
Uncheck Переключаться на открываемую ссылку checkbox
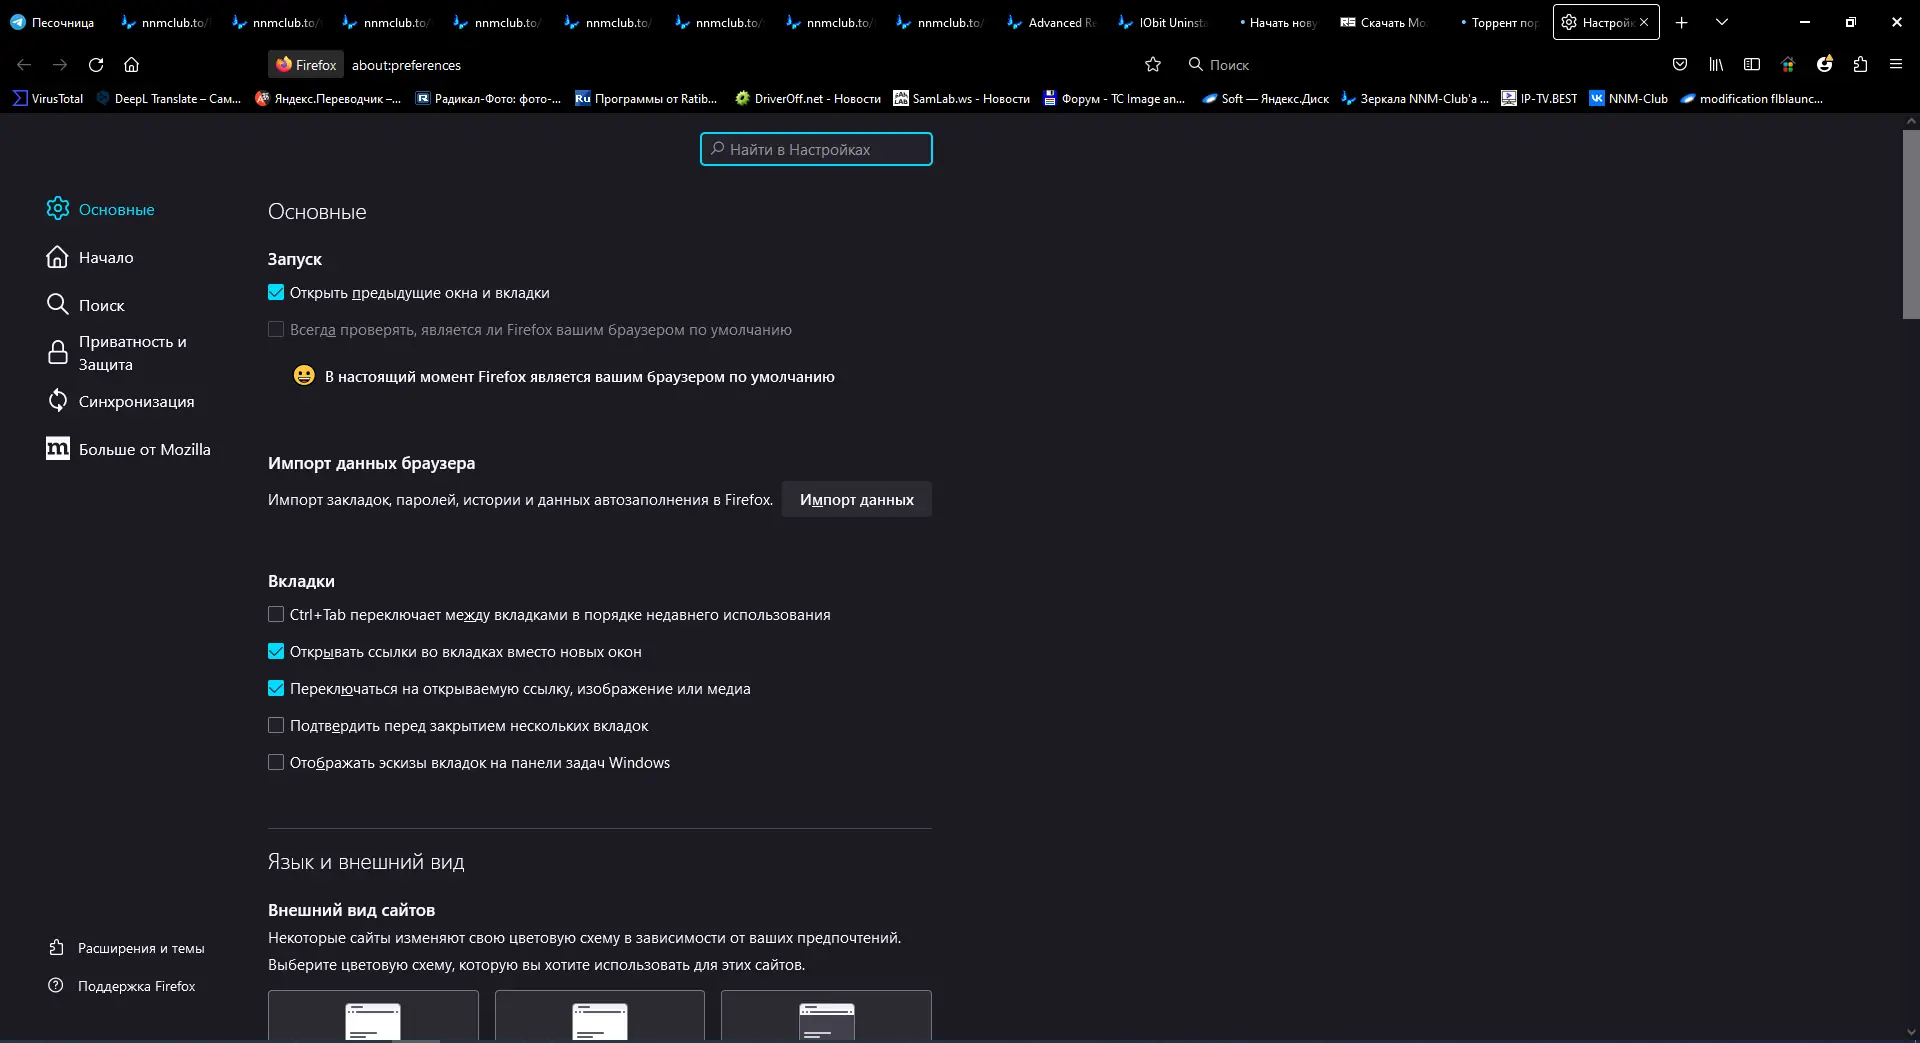[x=276, y=689]
